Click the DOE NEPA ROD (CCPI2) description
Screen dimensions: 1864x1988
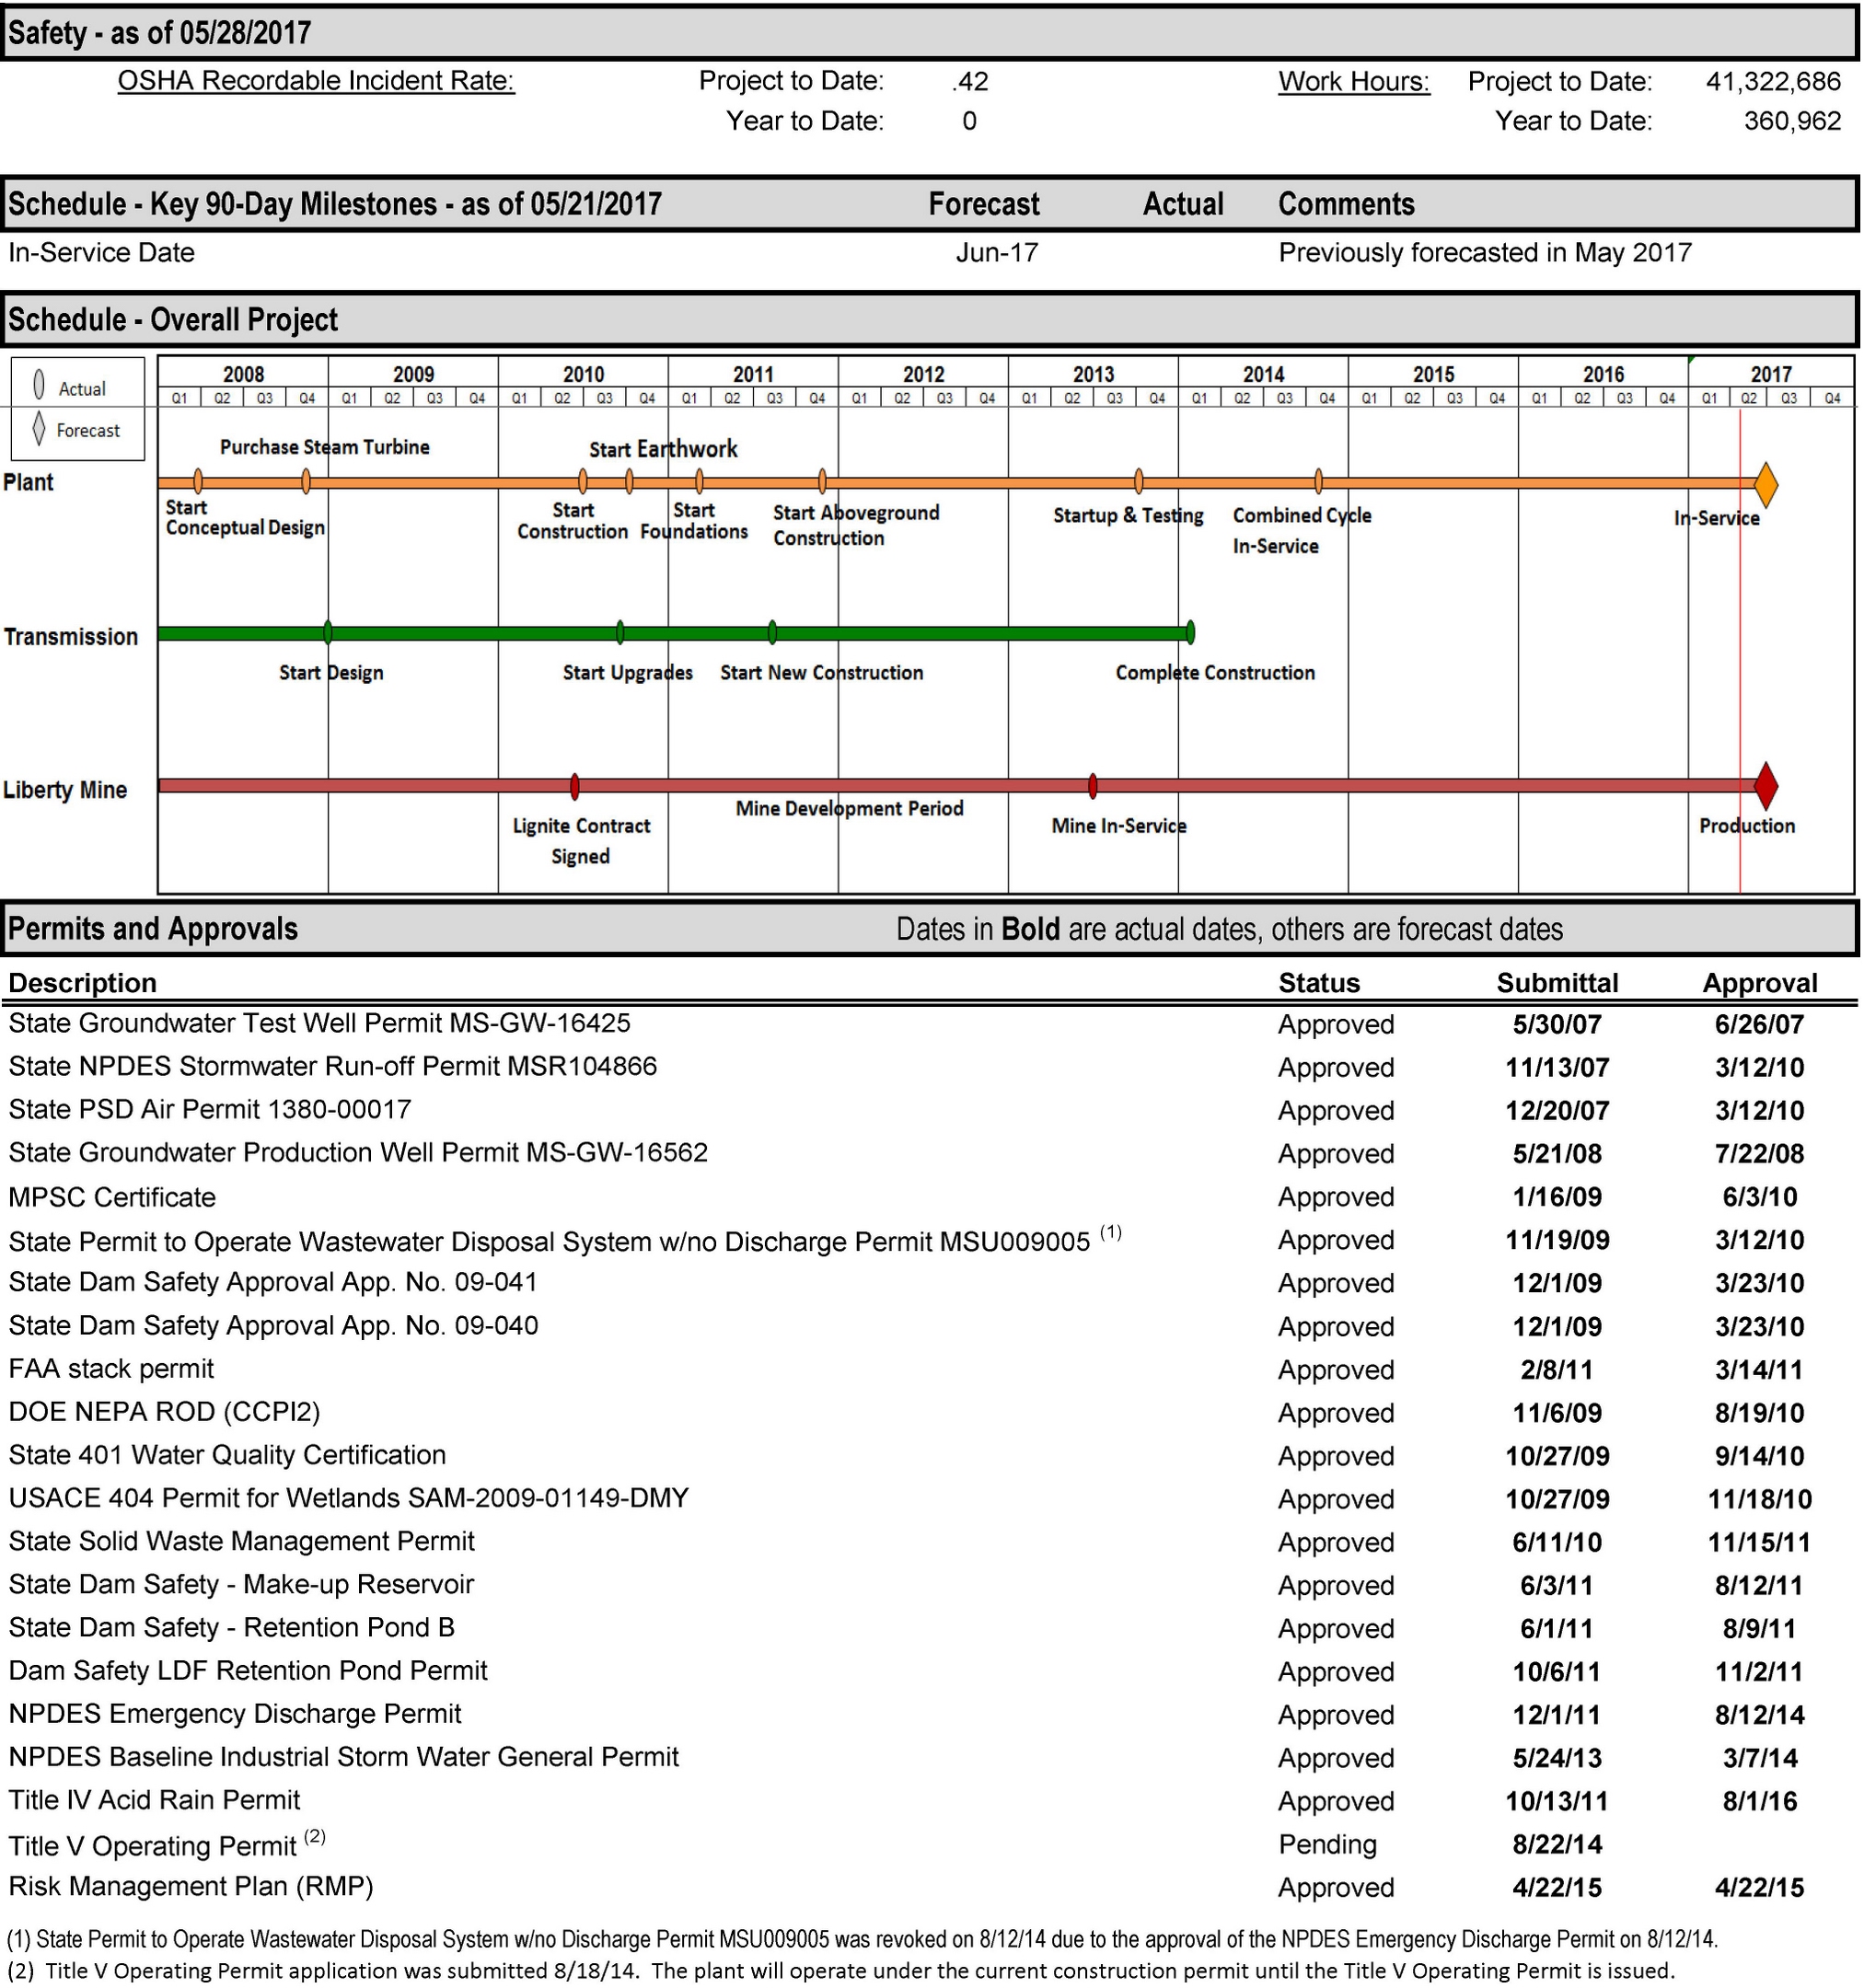click(164, 1412)
